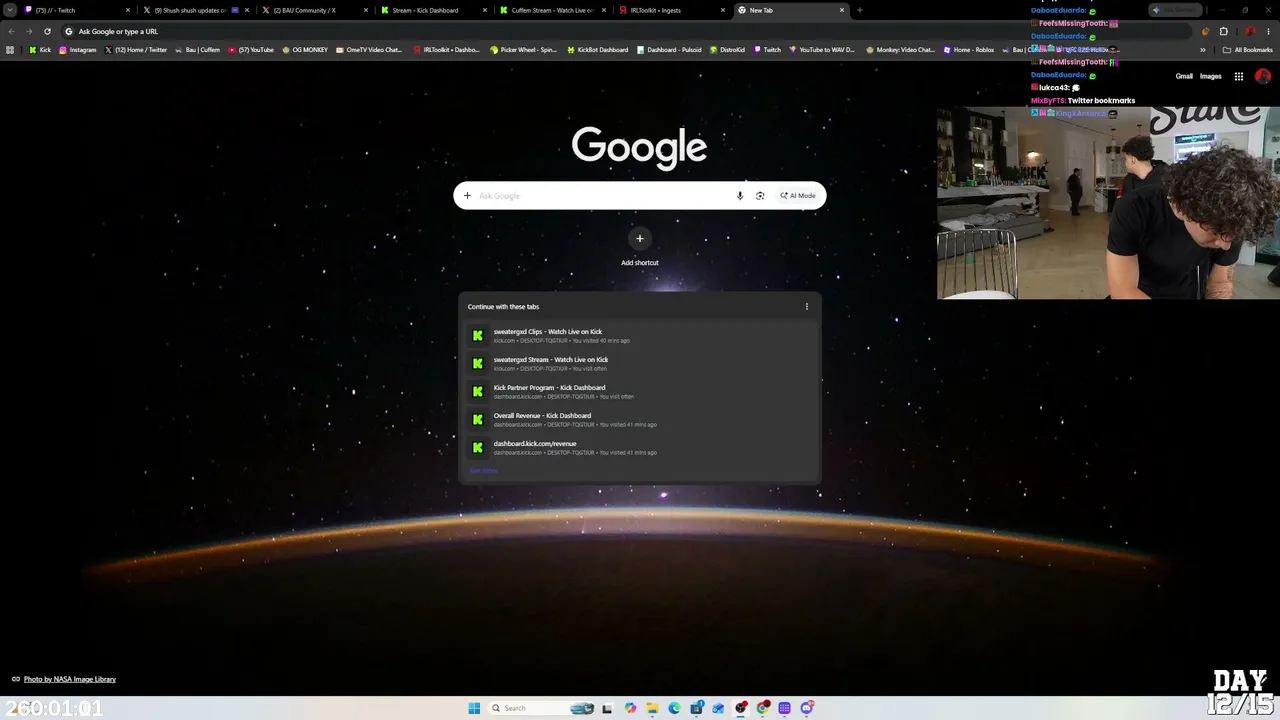Image resolution: width=1280 pixels, height=720 pixels.
Task: Open the OG MONKEY bookmark
Action: [305, 50]
